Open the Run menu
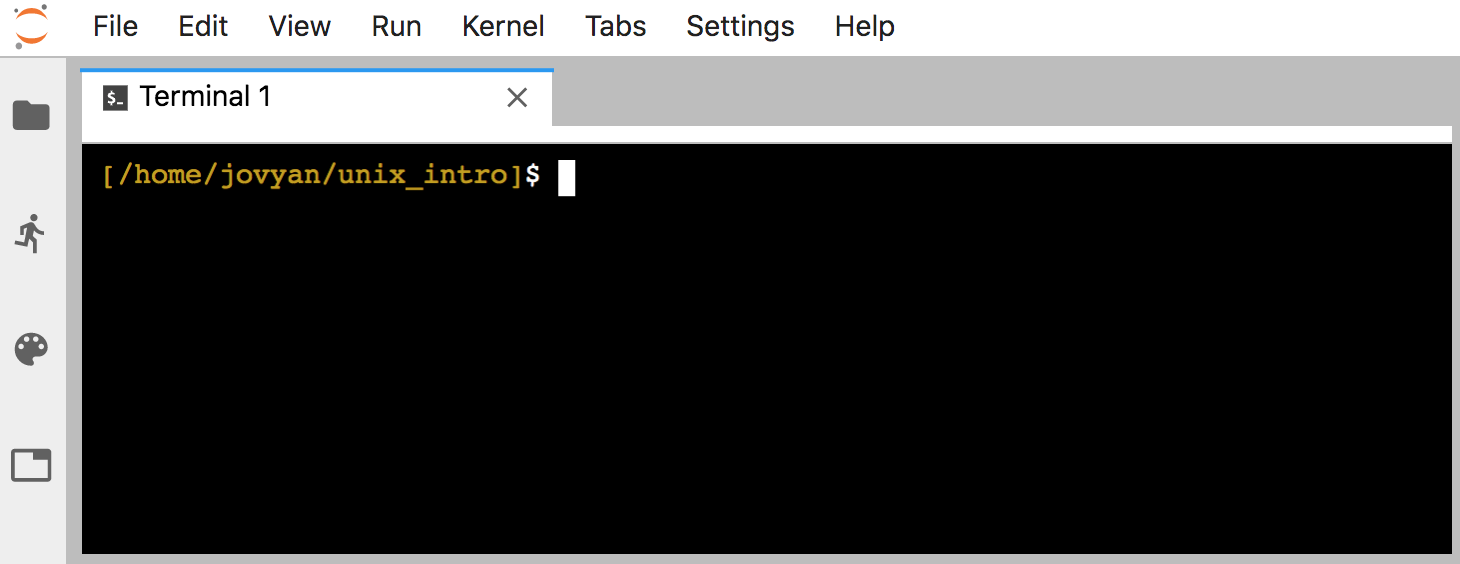Screen dimensions: 1460x564 396,26
